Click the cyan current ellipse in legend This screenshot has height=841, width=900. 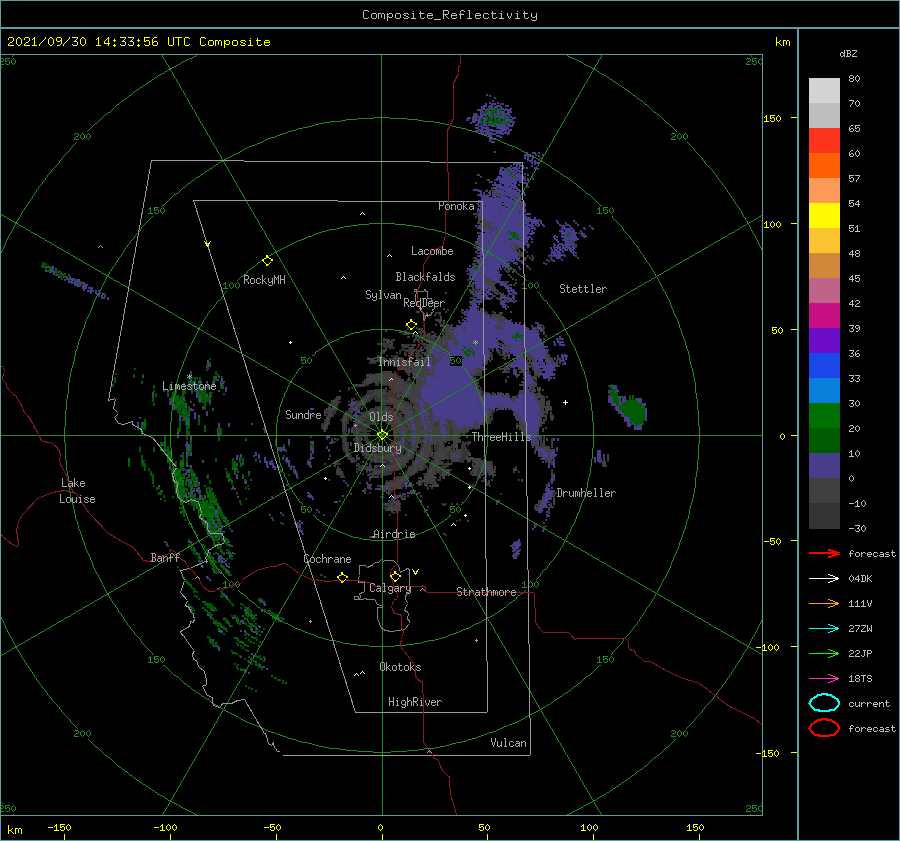click(x=824, y=703)
